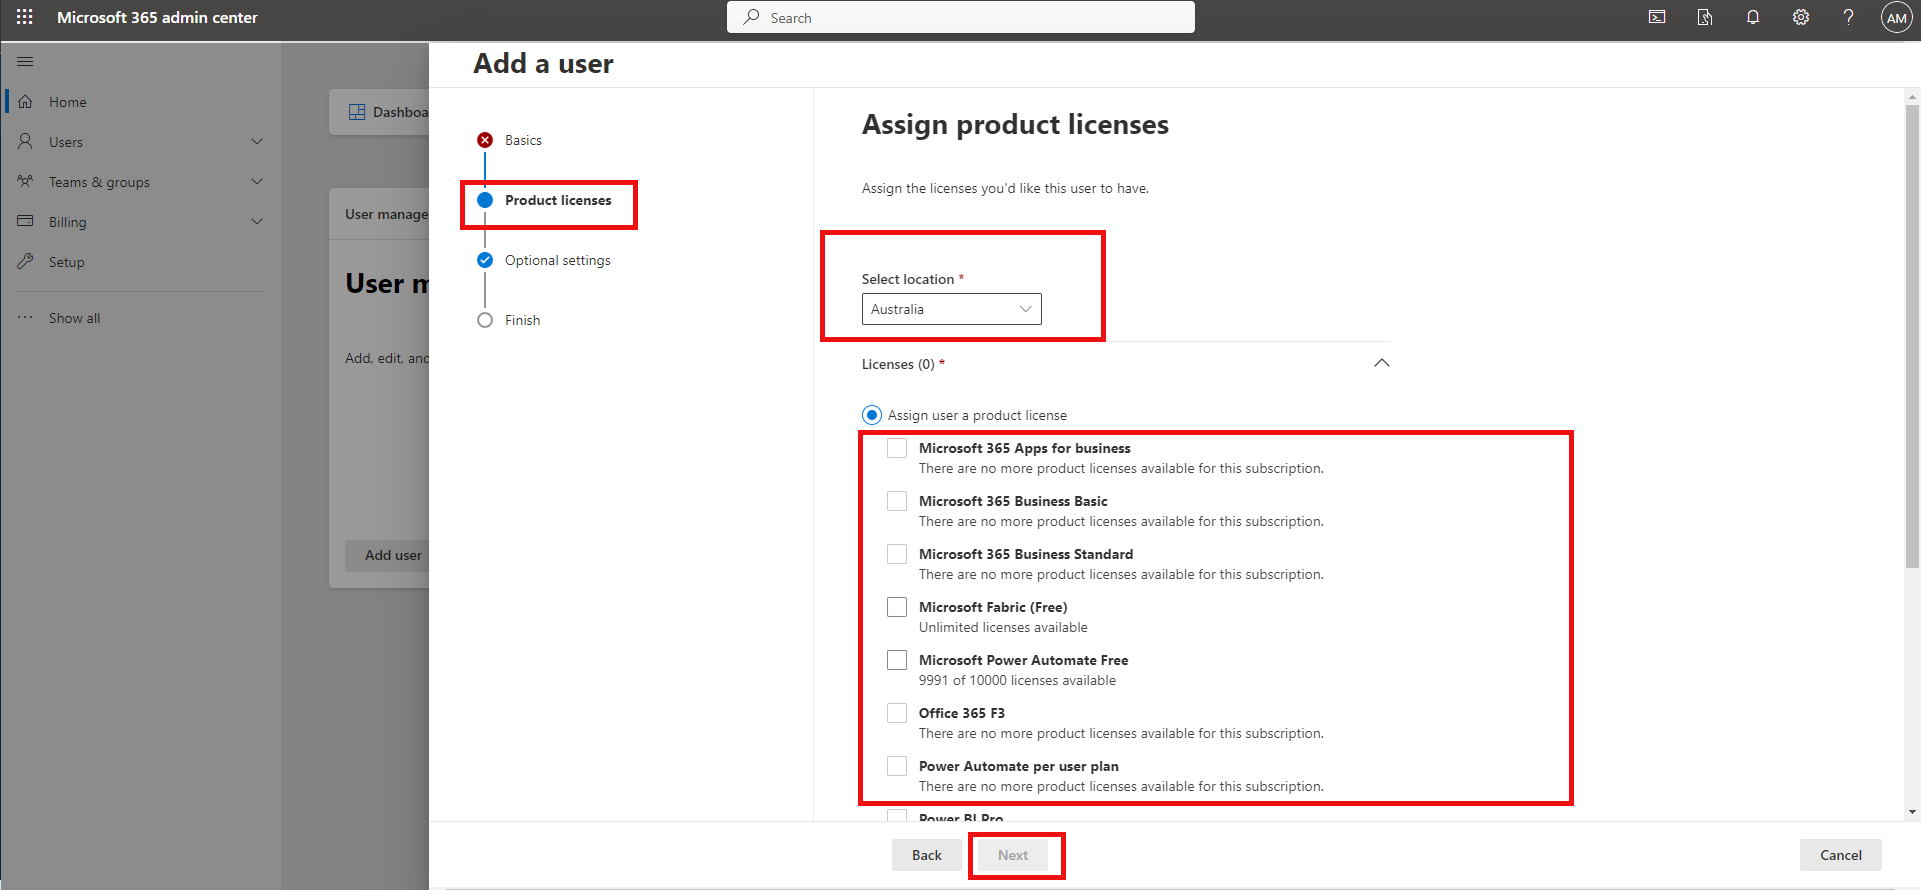The width and height of the screenshot is (1921, 890).
Task: Click the Search input field
Action: click(x=960, y=17)
